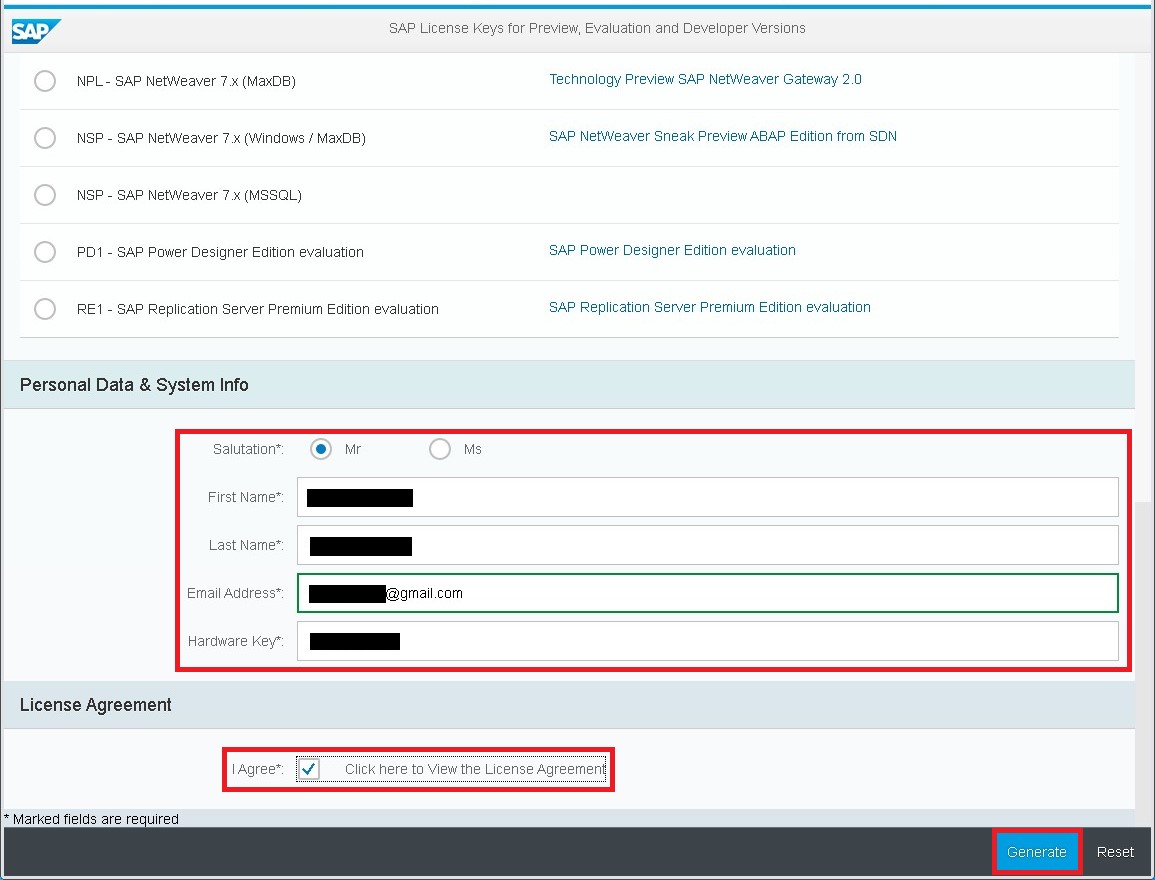
Task: Open SAP NetWeaver Sneak Preview ABAP Edition link
Action: tap(723, 136)
